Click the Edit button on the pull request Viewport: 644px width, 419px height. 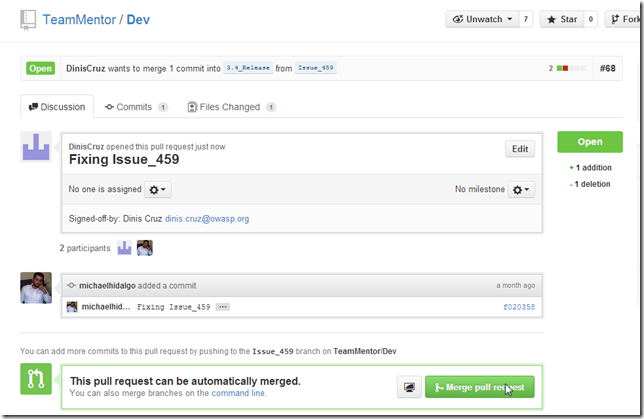pyautogui.click(x=520, y=149)
